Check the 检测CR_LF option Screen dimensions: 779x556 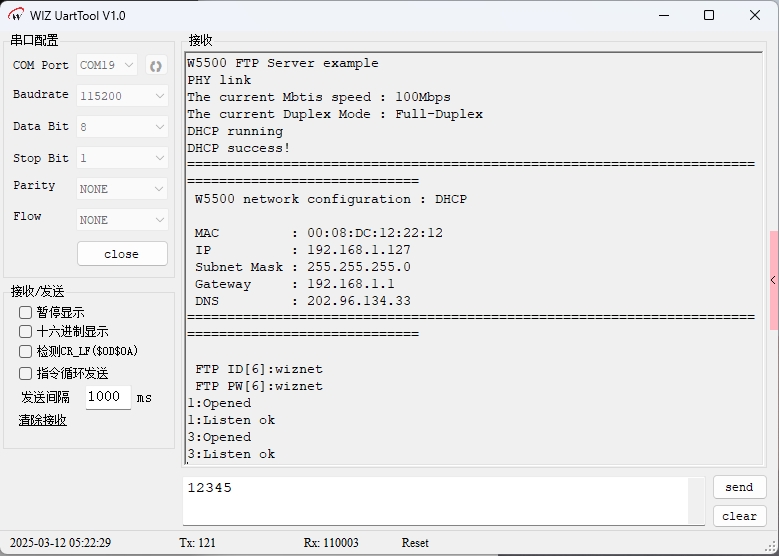(x=26, y=352)
